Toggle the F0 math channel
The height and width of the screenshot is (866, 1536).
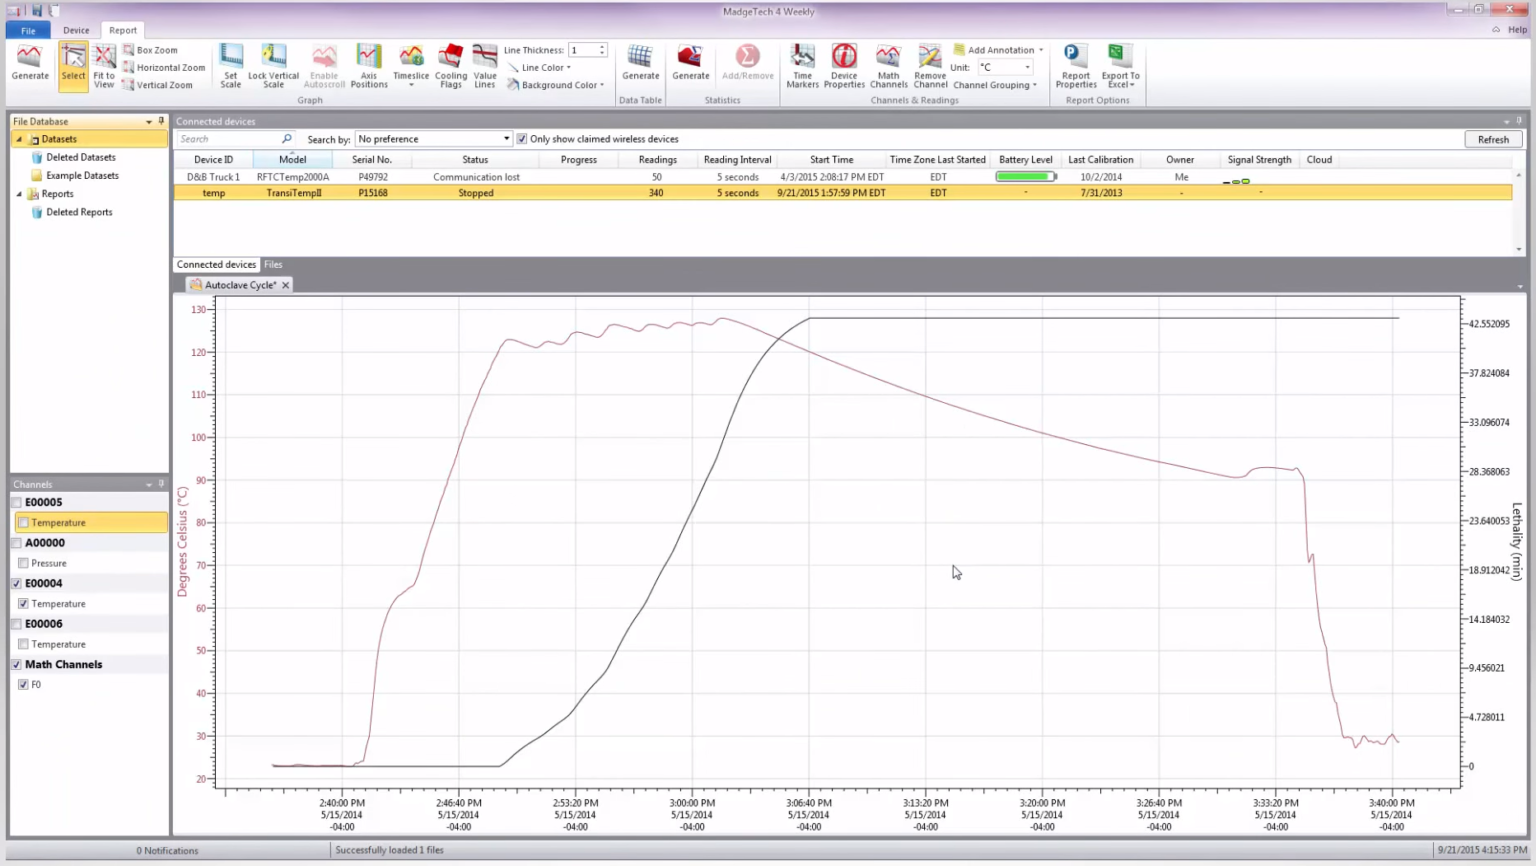[23, 684]
